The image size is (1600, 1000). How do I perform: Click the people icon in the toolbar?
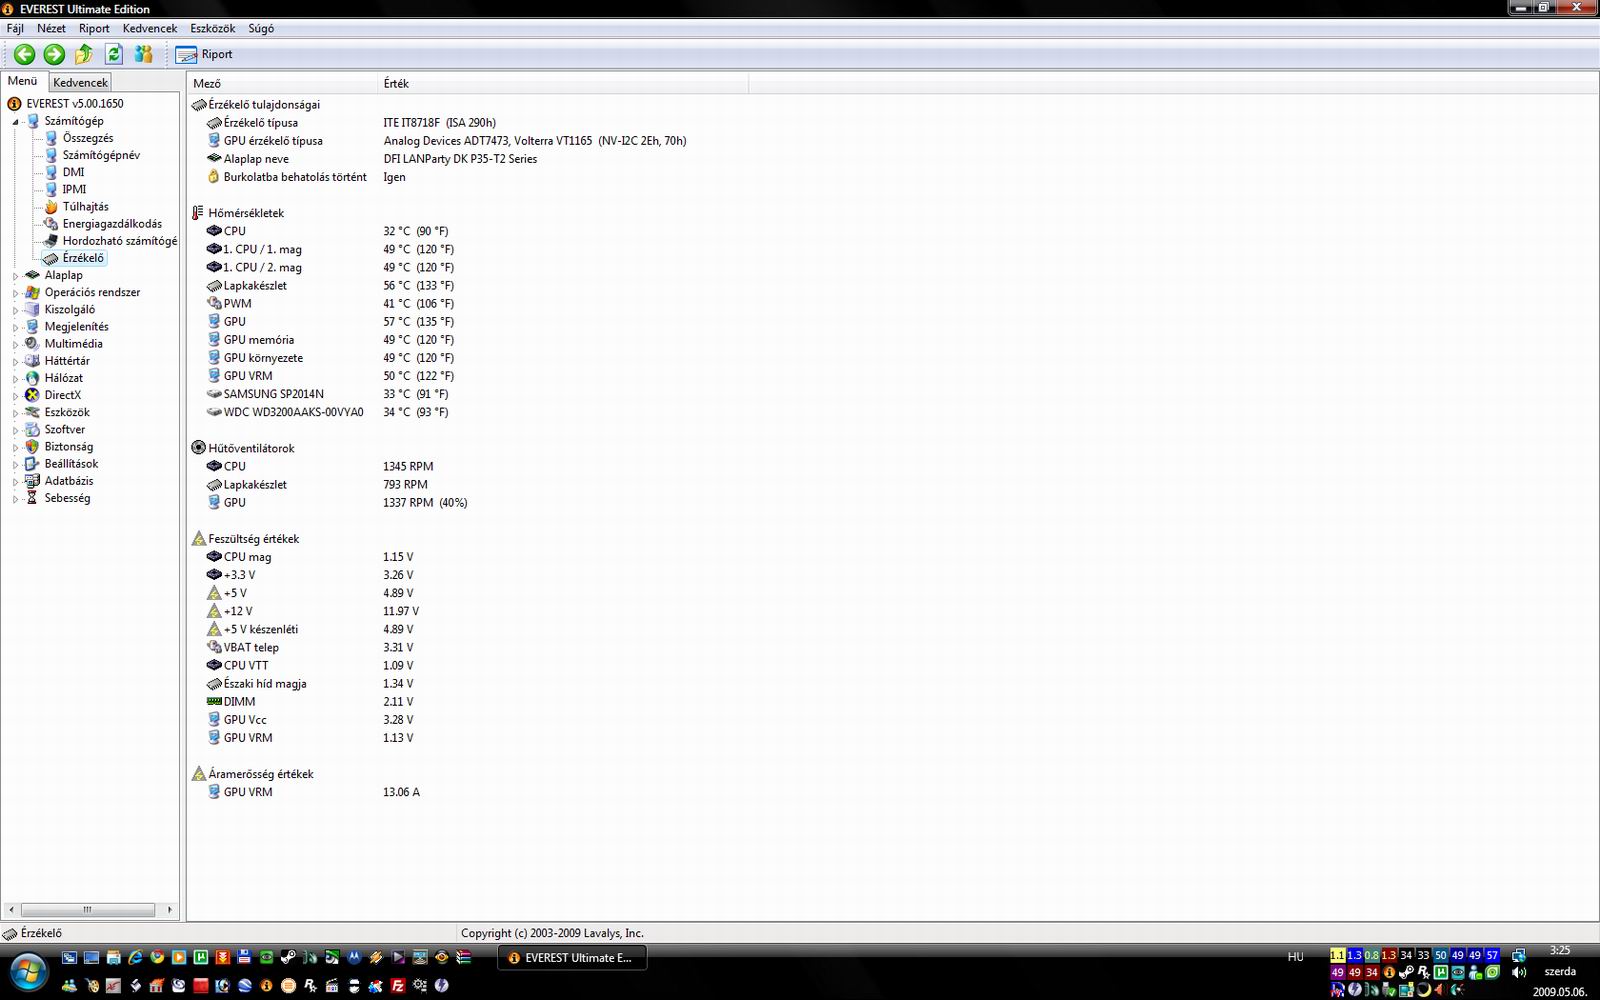143,54
